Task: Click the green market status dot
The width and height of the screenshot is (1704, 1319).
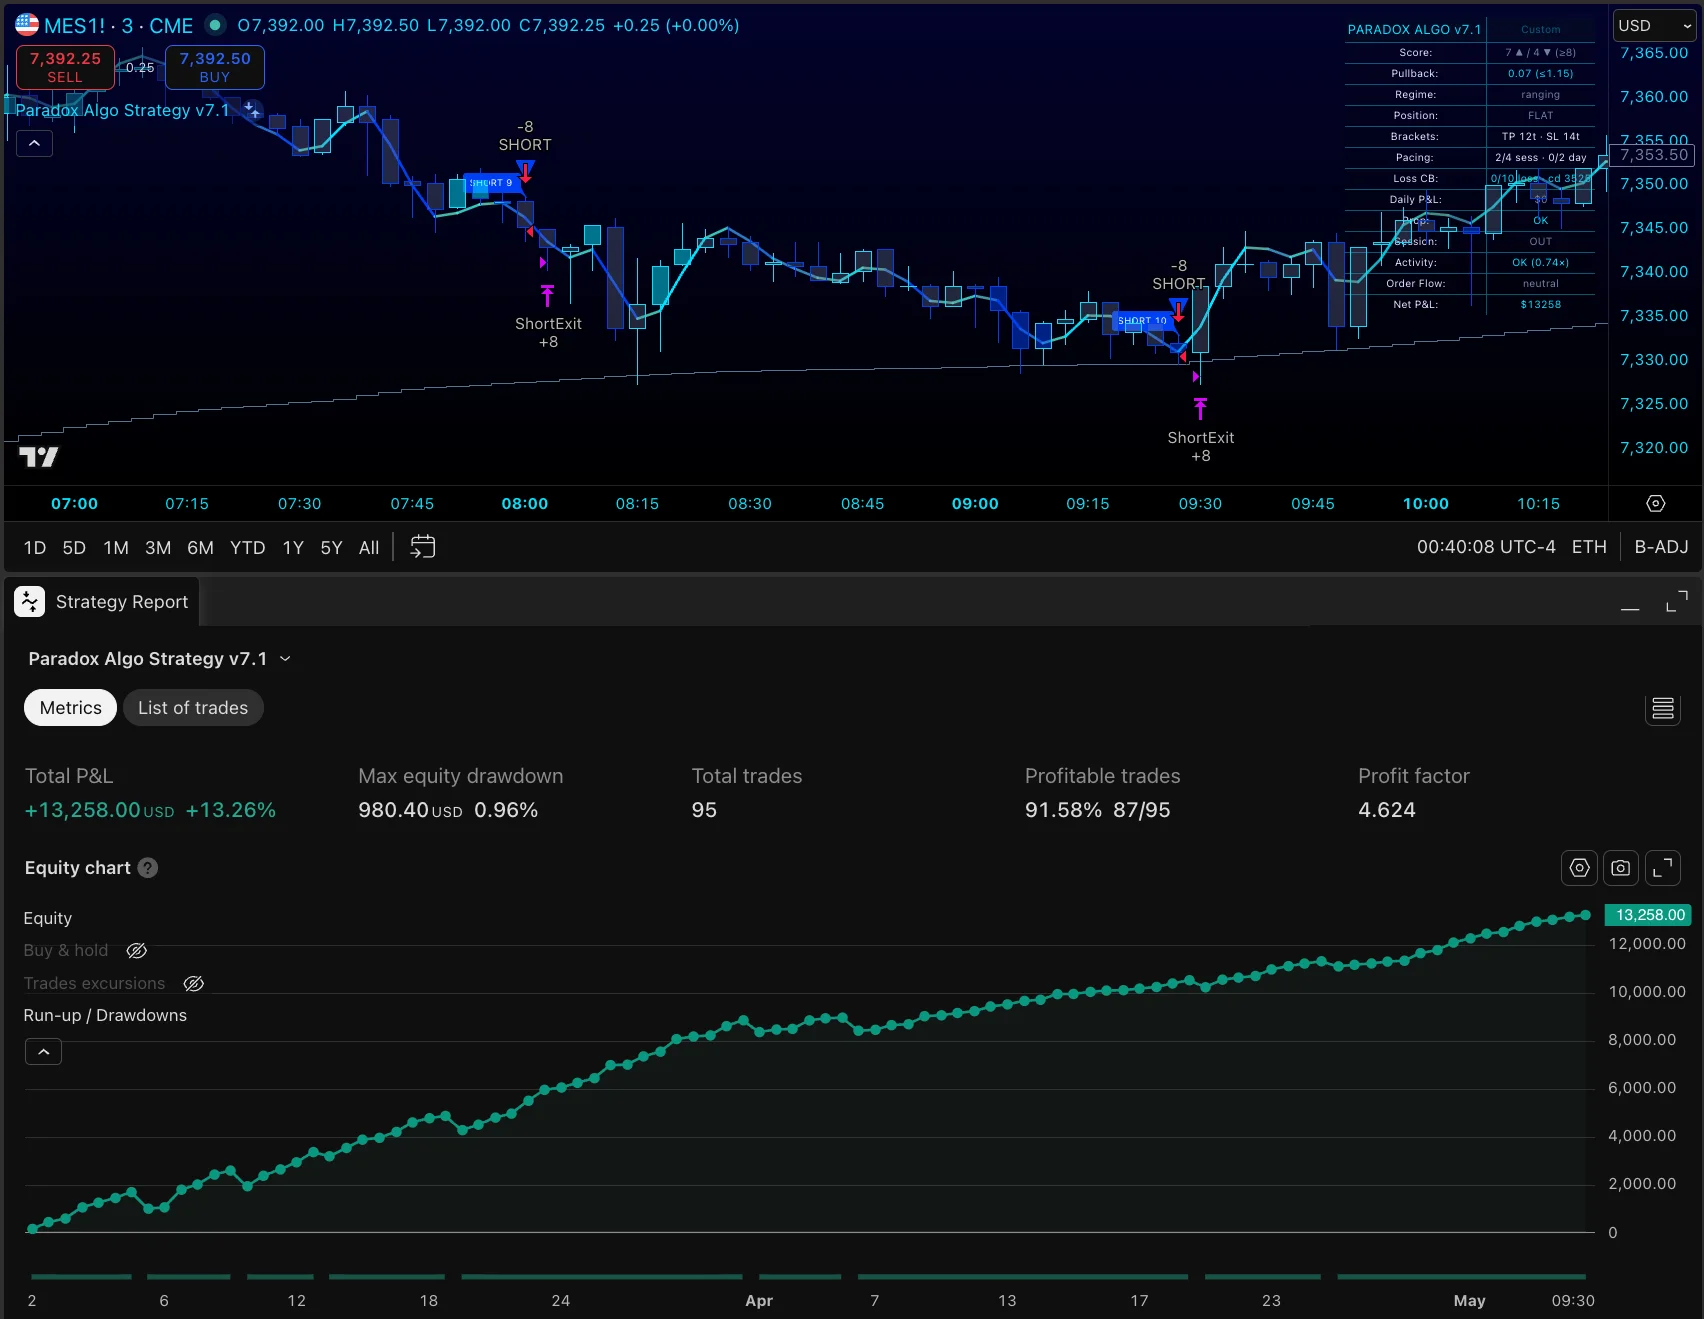Action: 215,25
